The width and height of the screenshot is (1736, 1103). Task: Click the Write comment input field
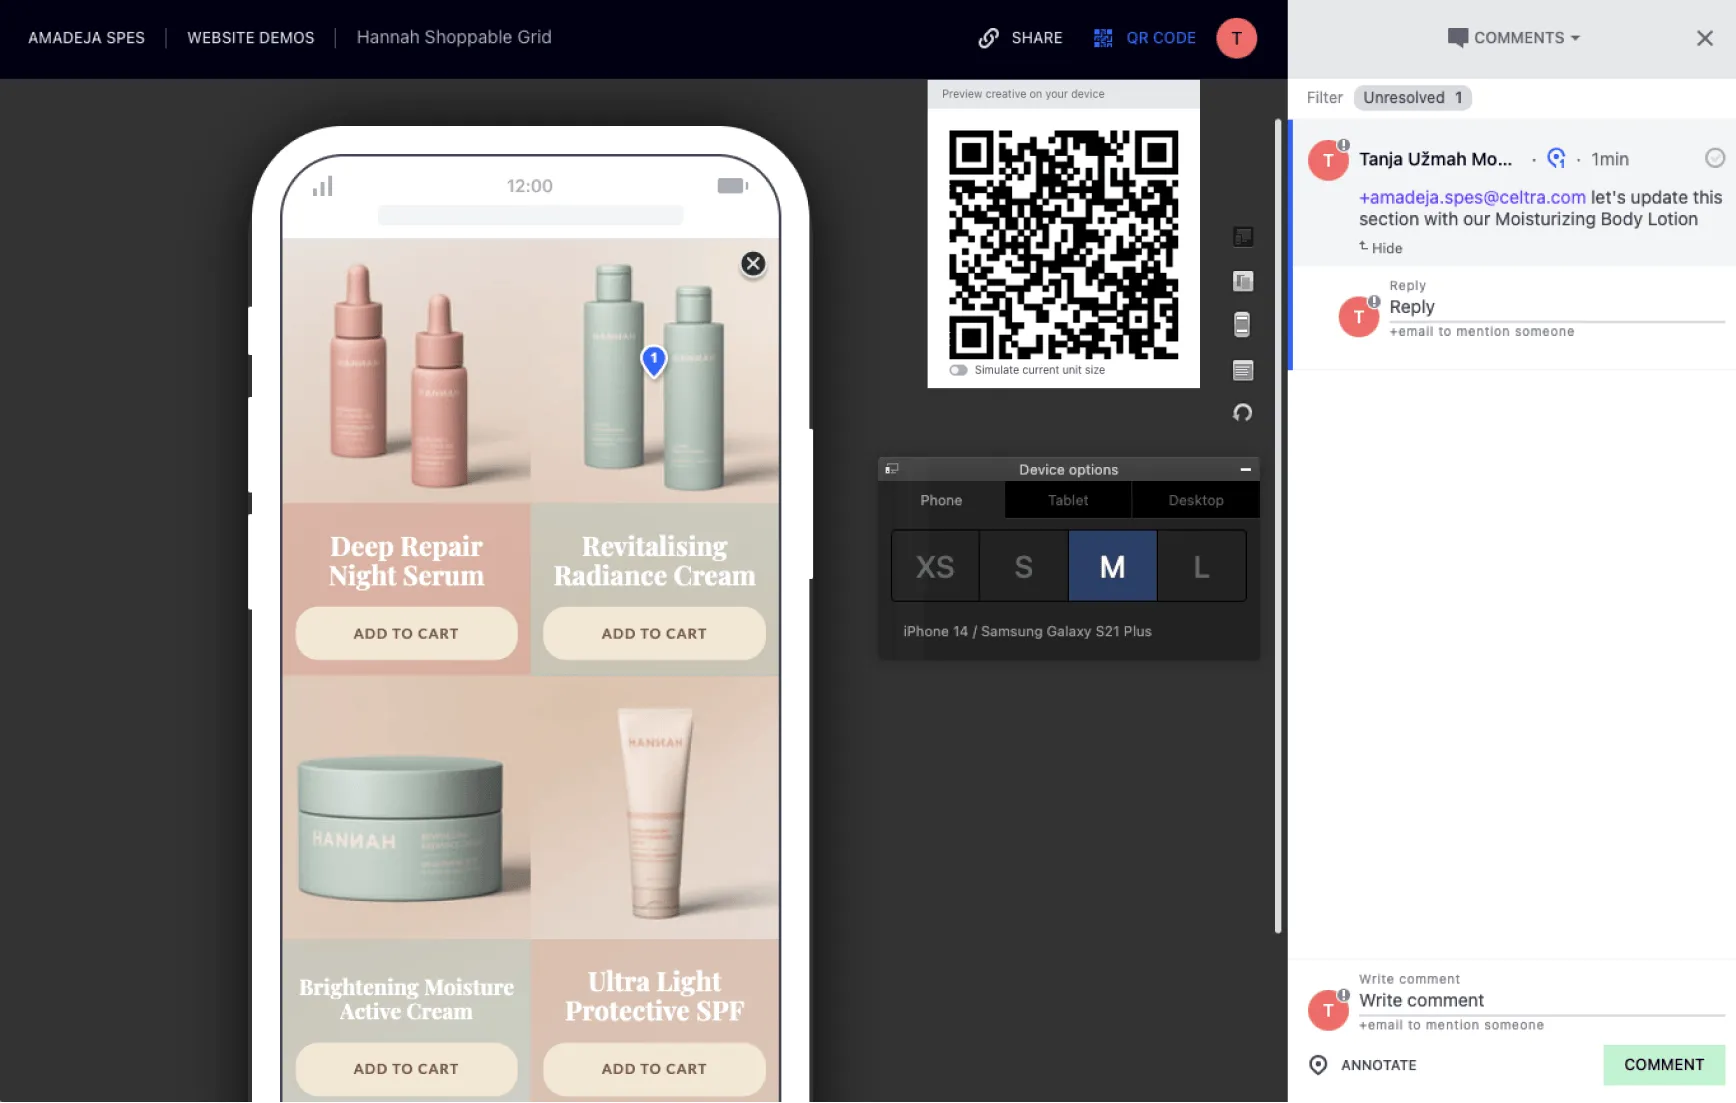point(1541,1001)
